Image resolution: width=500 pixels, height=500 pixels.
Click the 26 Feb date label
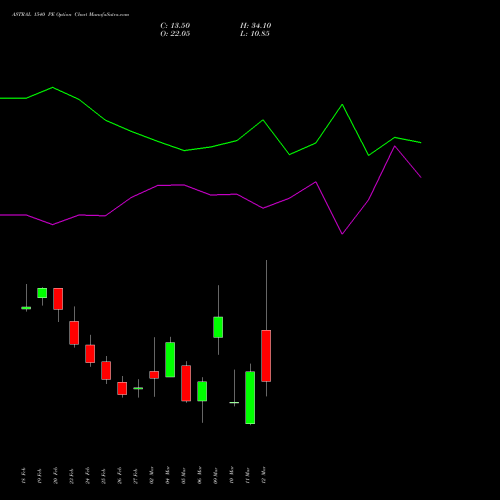click(x=119, y=476)
